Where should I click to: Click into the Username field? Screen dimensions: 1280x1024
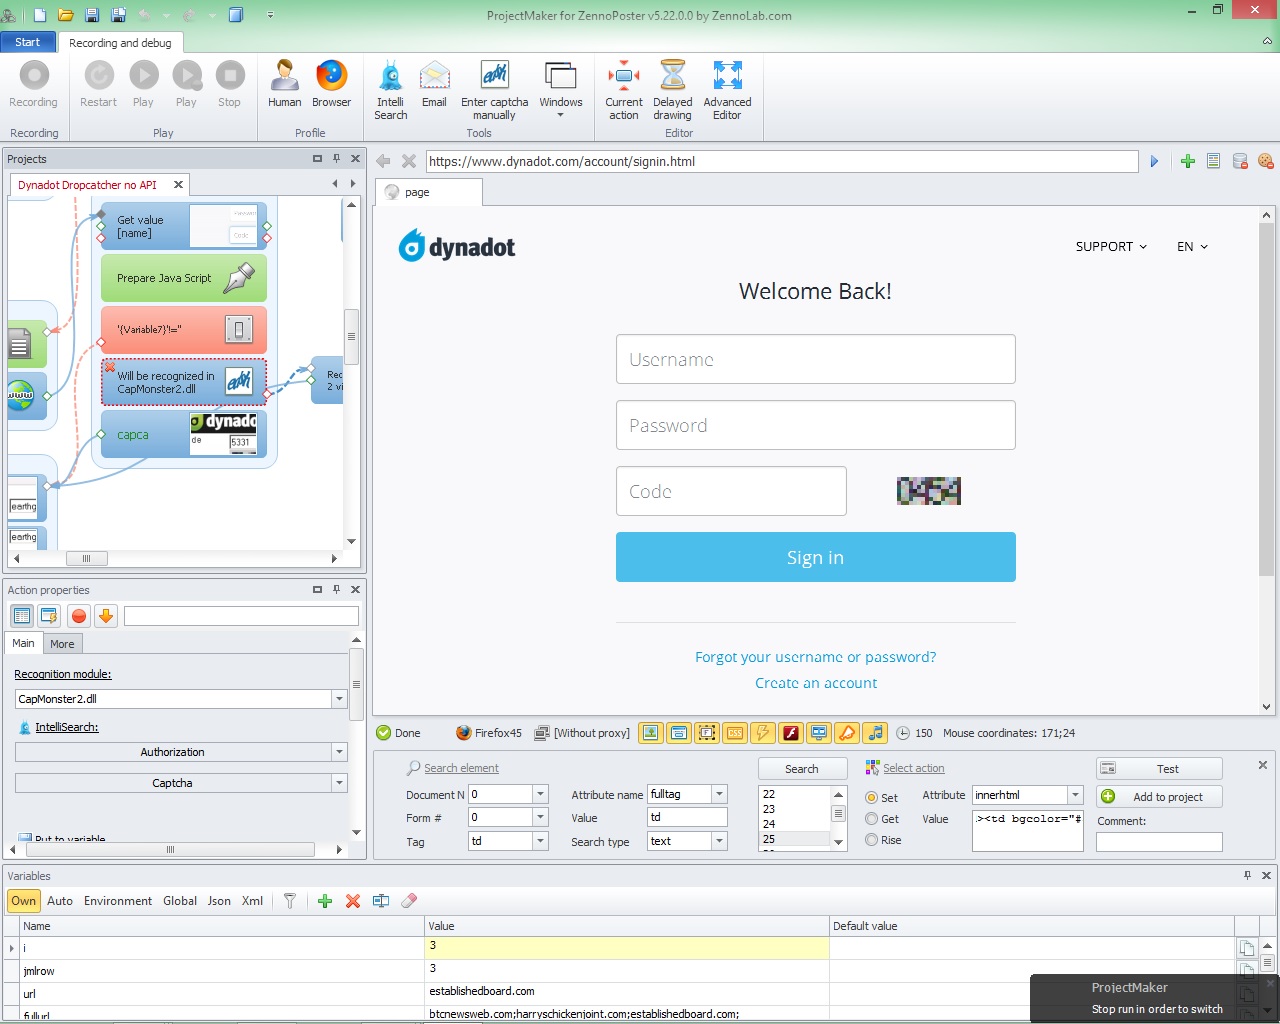tap(816, 359)
